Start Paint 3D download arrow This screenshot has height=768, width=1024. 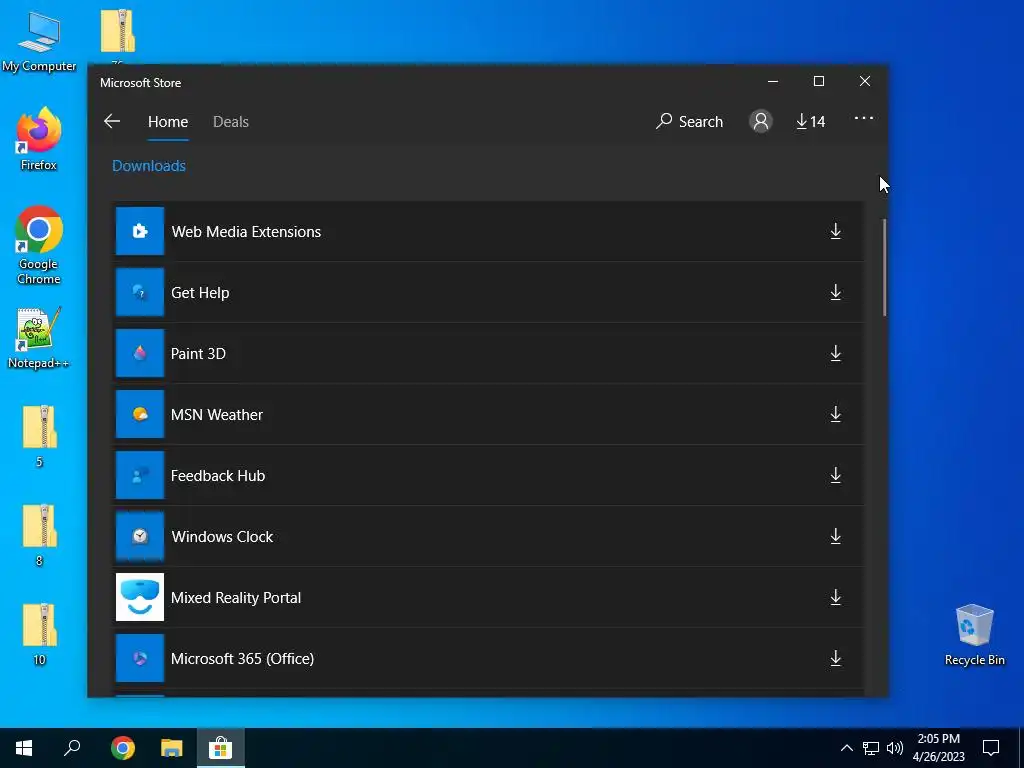pyautogui.click(x=835, y=353)
